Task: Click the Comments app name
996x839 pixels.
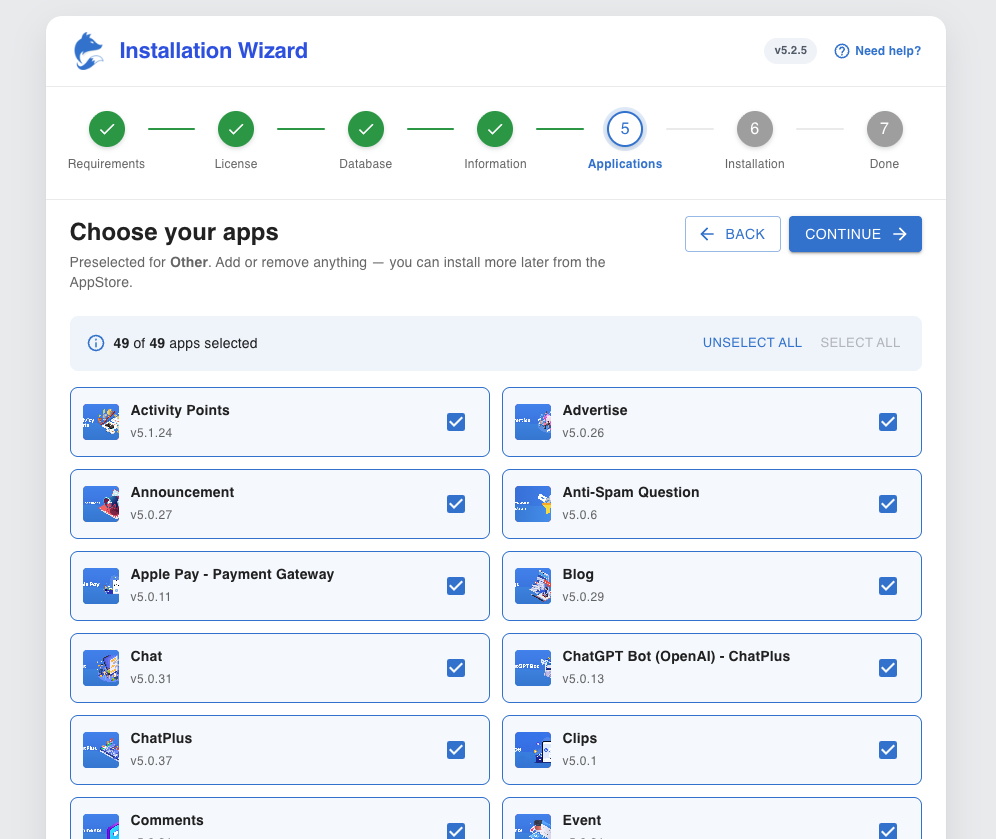Action: click(167, 821)
